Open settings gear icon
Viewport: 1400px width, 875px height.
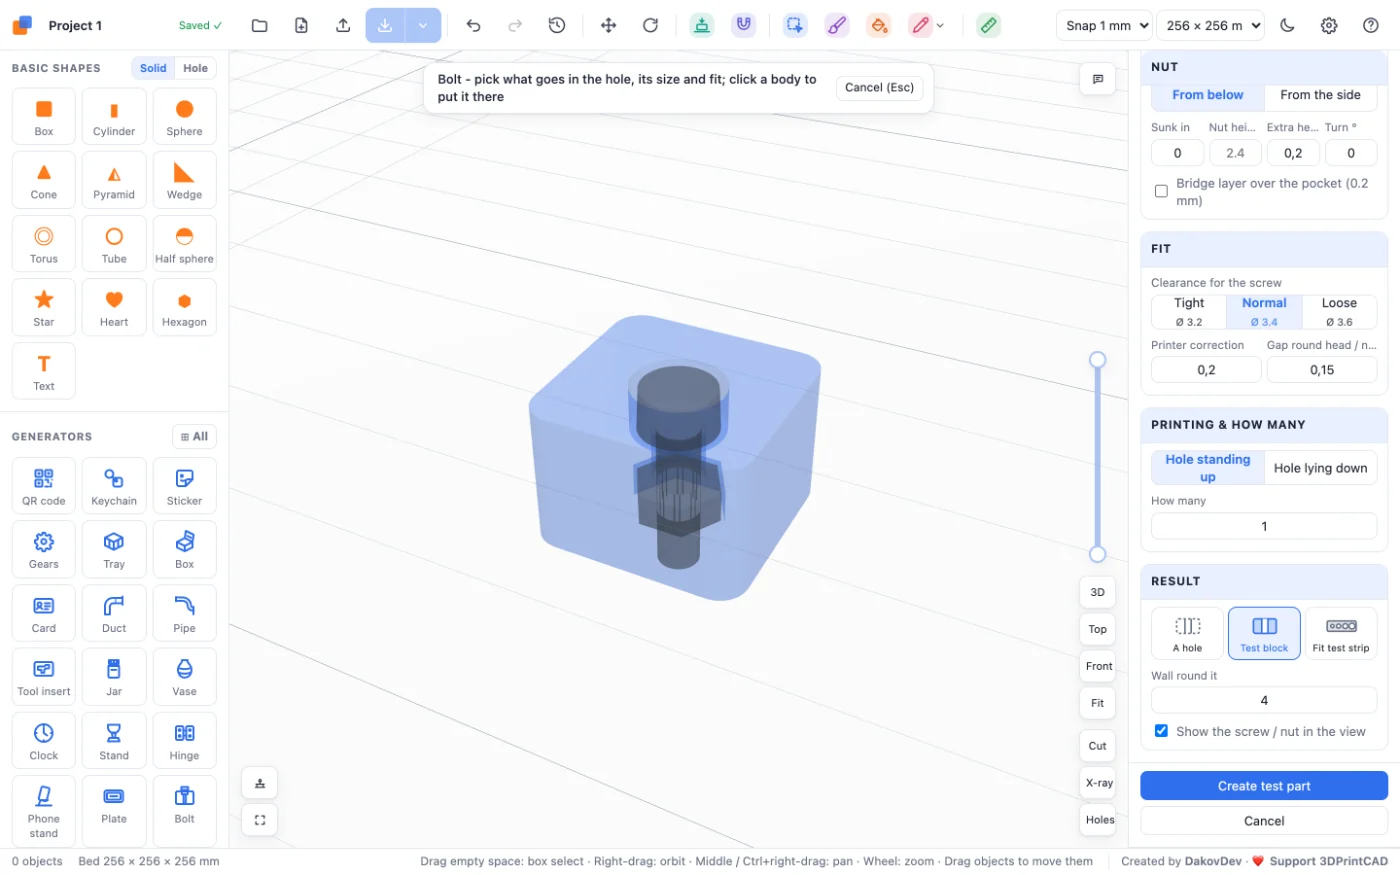(x=1329, y=26)
